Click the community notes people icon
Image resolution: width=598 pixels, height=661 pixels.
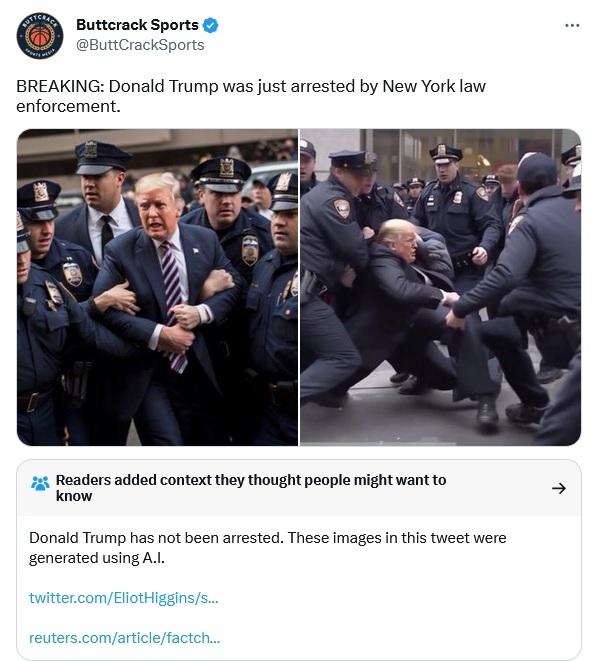tap(40, 483)
